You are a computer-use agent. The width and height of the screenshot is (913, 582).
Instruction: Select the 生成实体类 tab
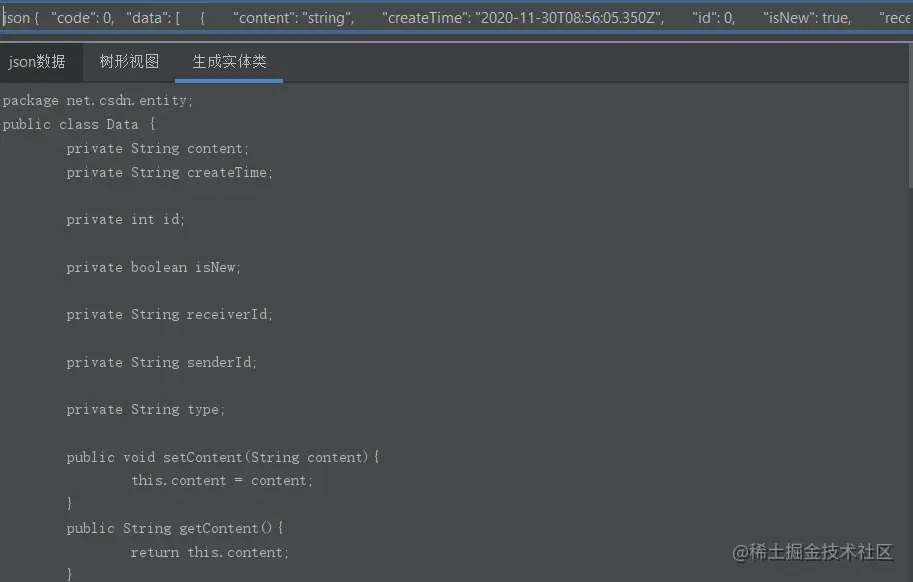229,62
